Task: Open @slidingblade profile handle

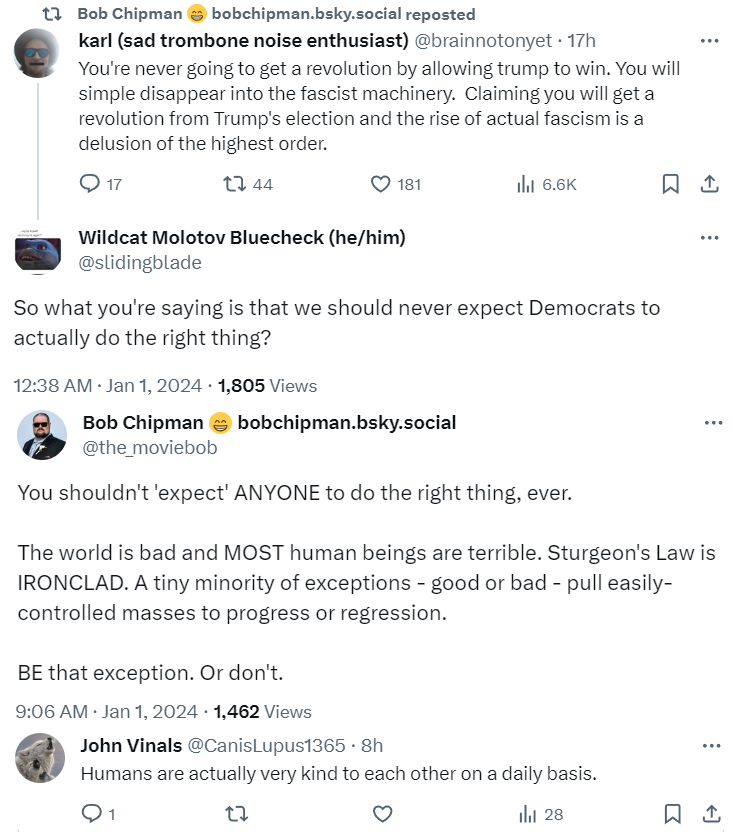Action: point(139,263)
